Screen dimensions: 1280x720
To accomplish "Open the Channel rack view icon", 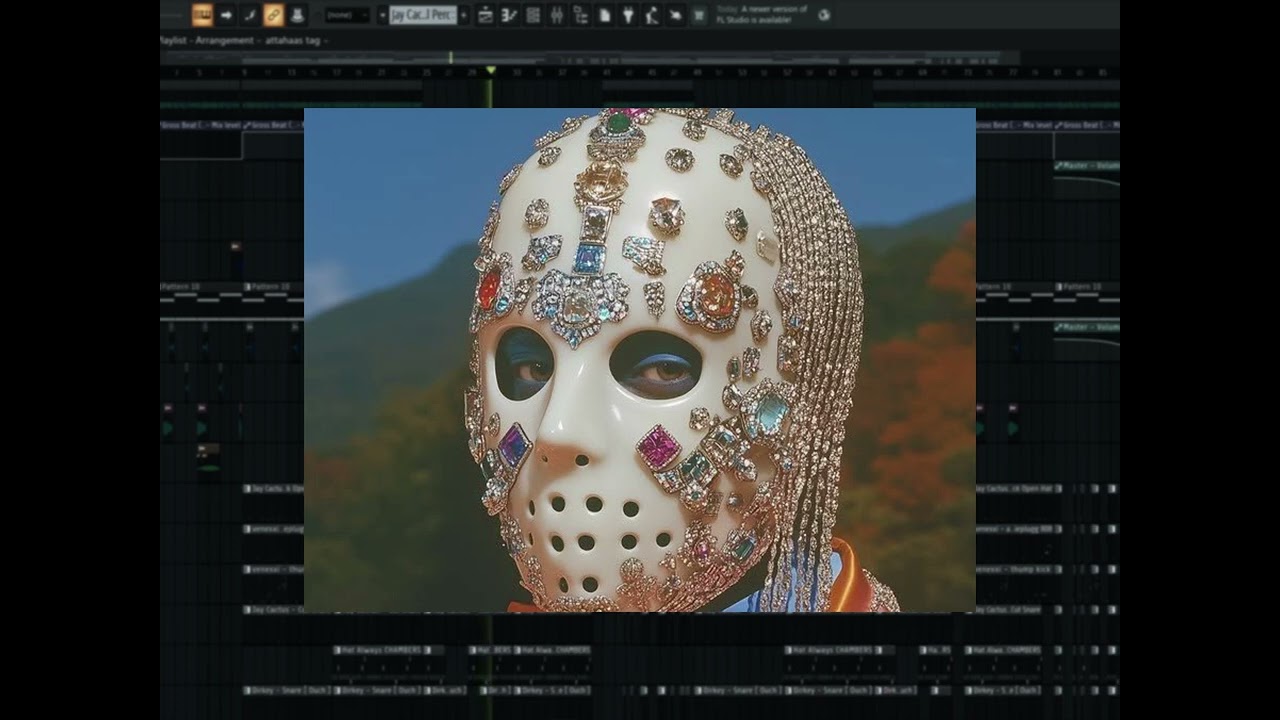I will (533, 15).
